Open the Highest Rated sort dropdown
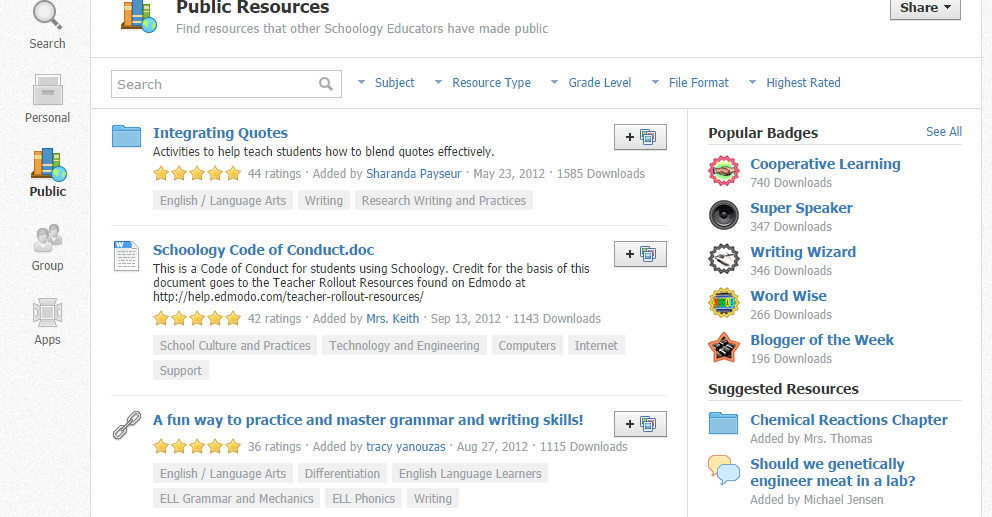992x517 pixels. 795,83
